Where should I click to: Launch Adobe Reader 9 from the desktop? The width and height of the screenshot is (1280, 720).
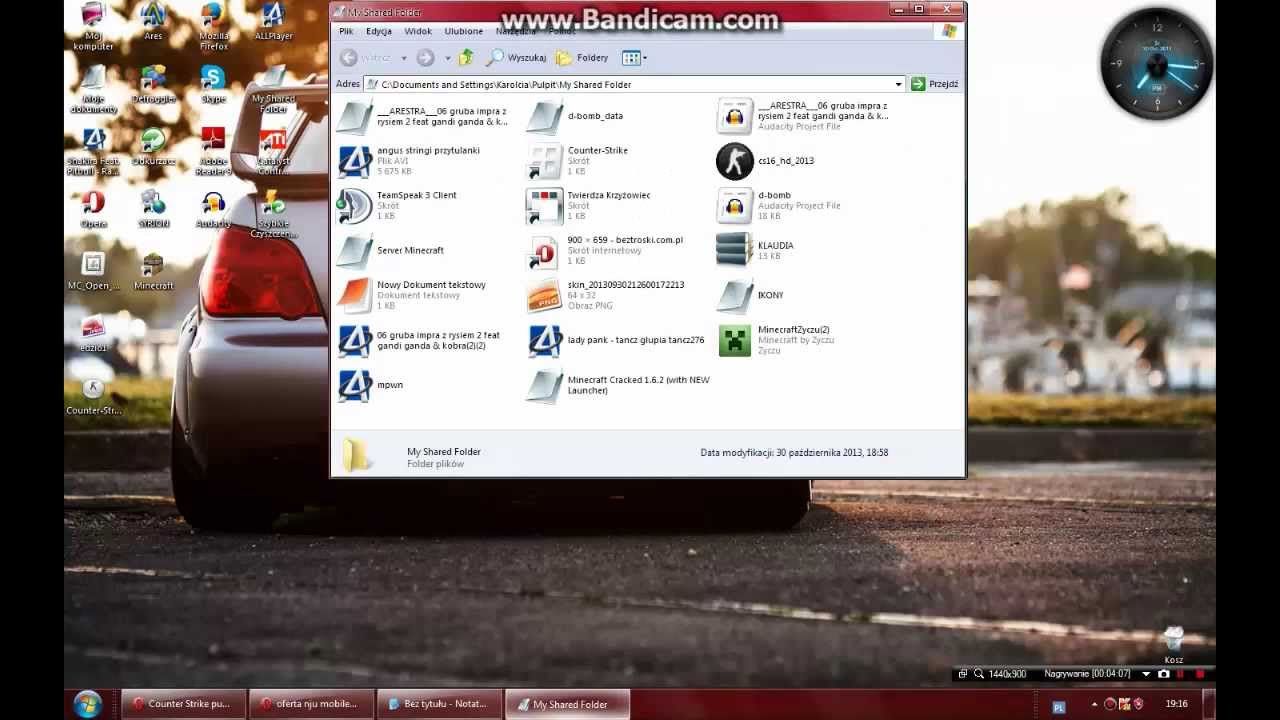213,151
